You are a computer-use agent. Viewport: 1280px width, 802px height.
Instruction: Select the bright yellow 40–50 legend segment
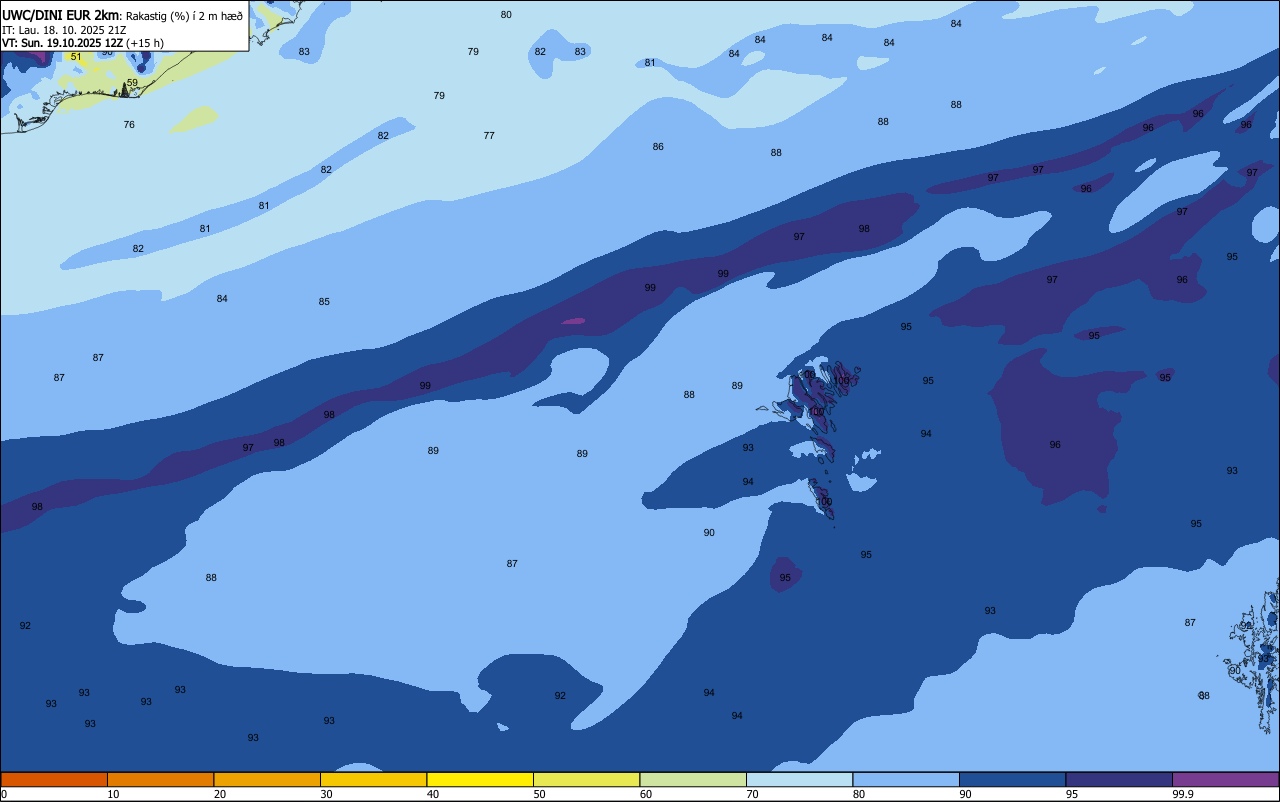click(x=480, y=779)
